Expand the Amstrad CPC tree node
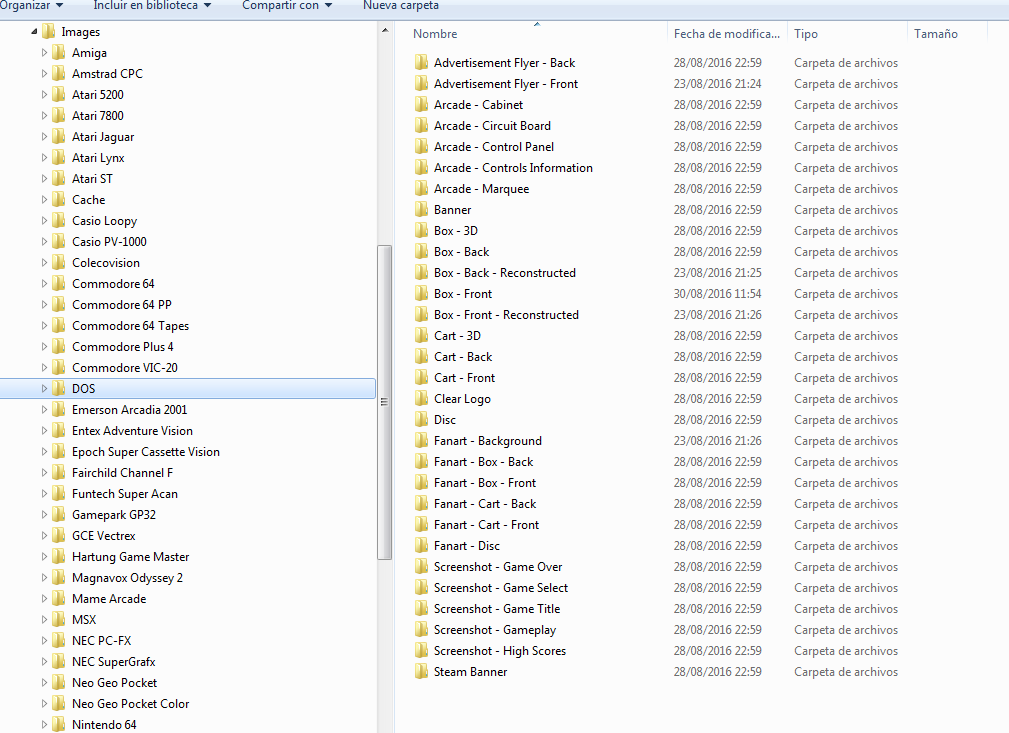 coord(44,73)
